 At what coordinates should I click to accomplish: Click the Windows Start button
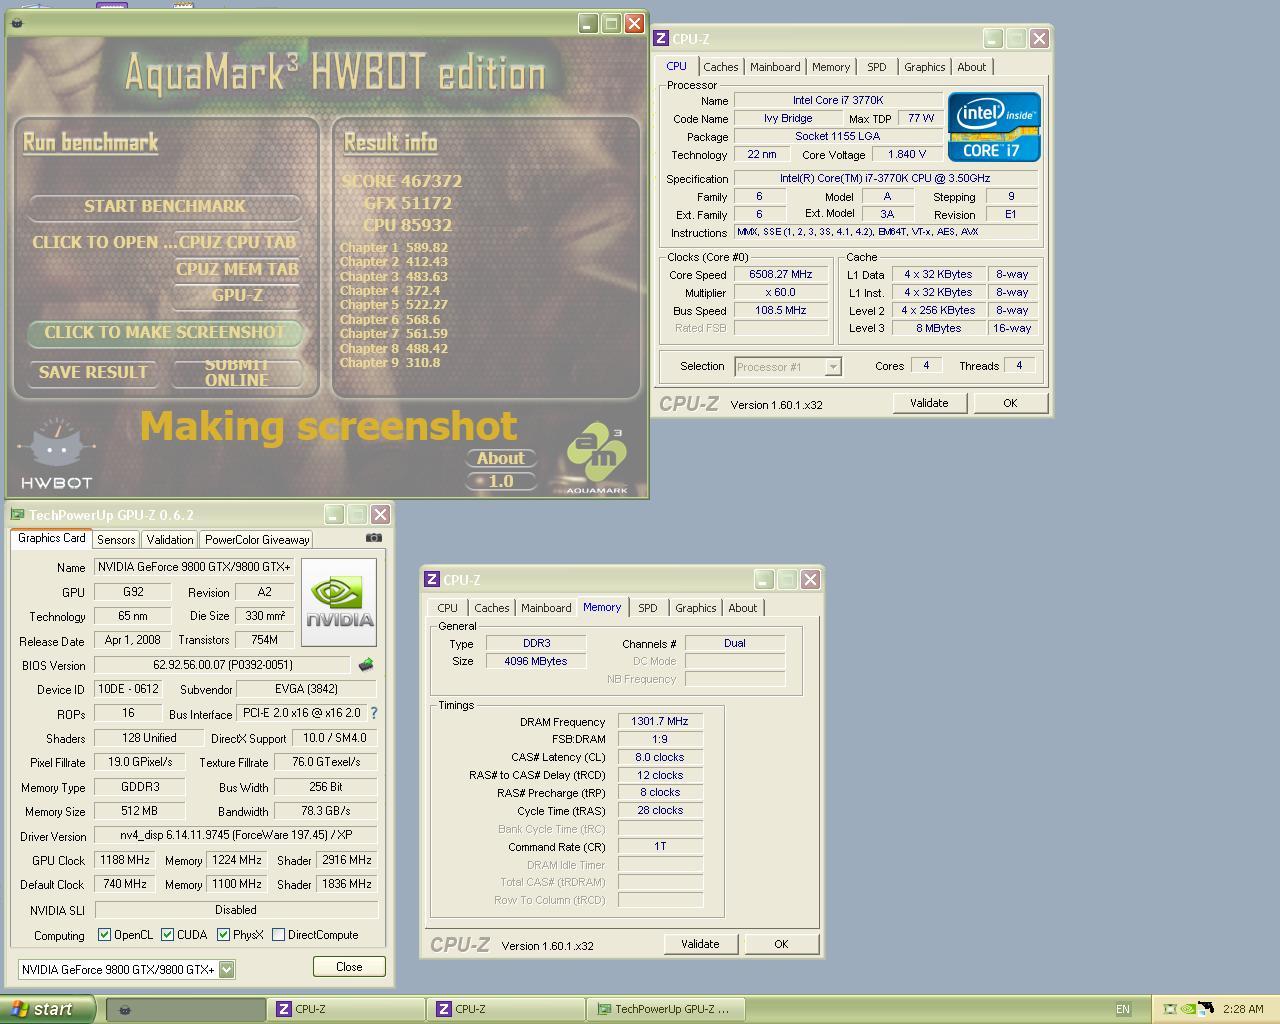click(47, 1009)
